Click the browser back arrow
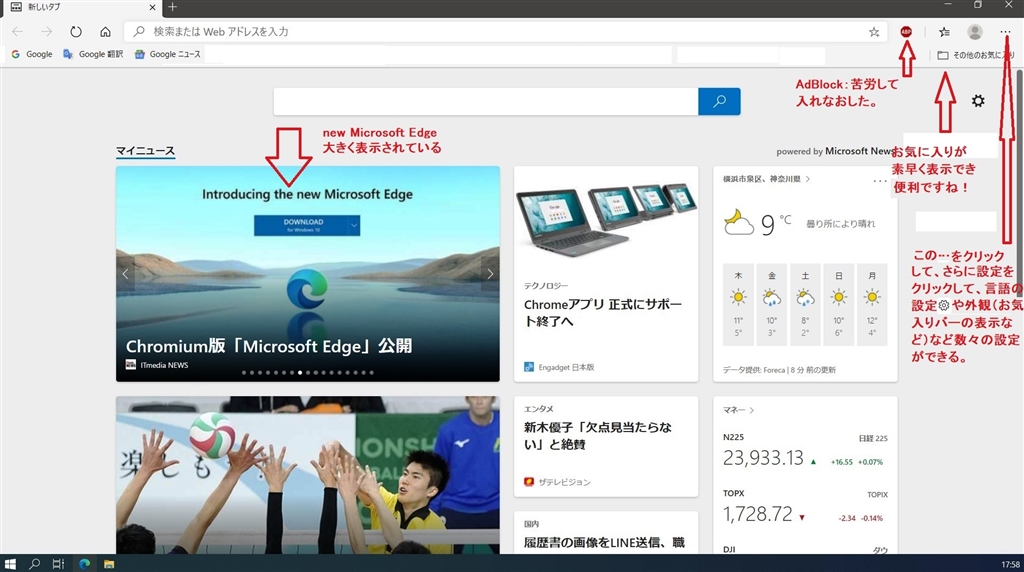Image resolution: width=1024 pixels, height=572 pixels. (18, 31)
